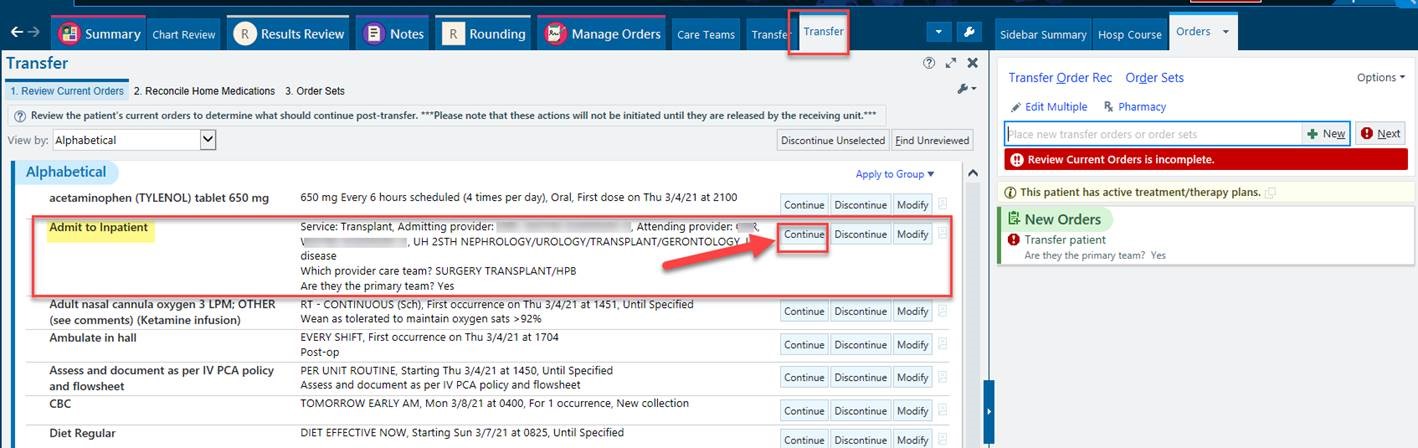1418x448 pixels.
Task: Click the Alphabetical group header
Action: point(65,172)
